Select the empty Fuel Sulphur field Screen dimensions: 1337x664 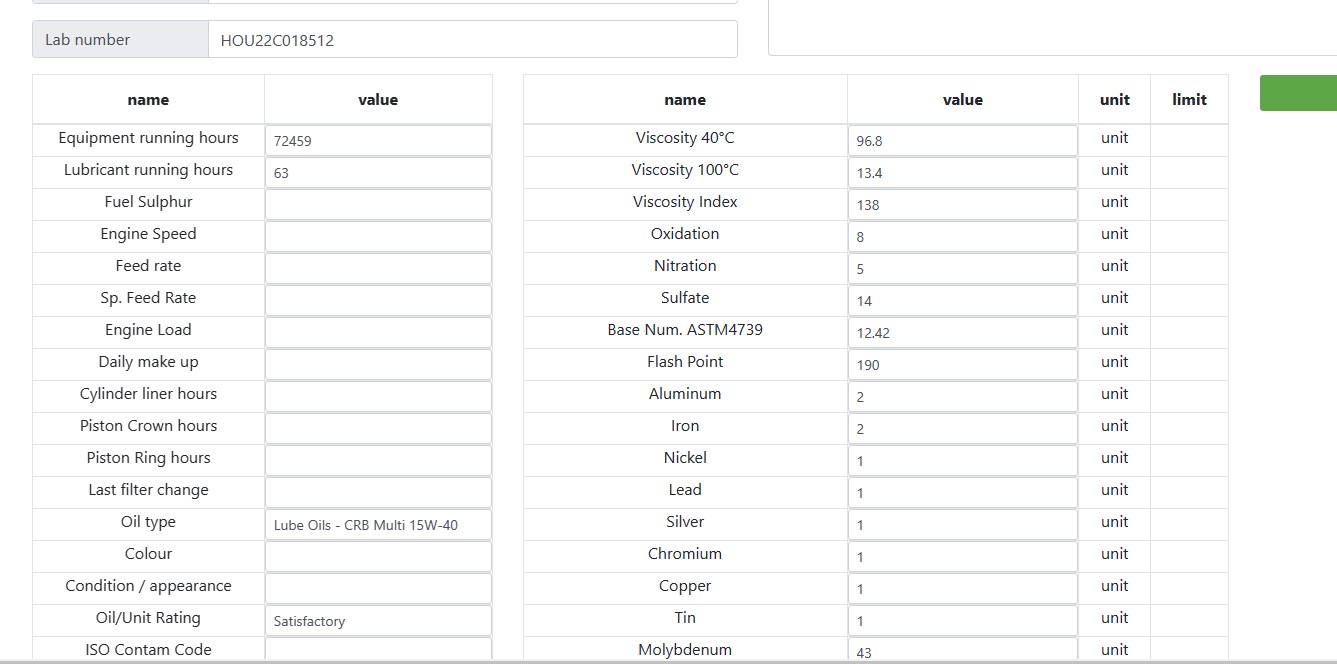(378, 205)
